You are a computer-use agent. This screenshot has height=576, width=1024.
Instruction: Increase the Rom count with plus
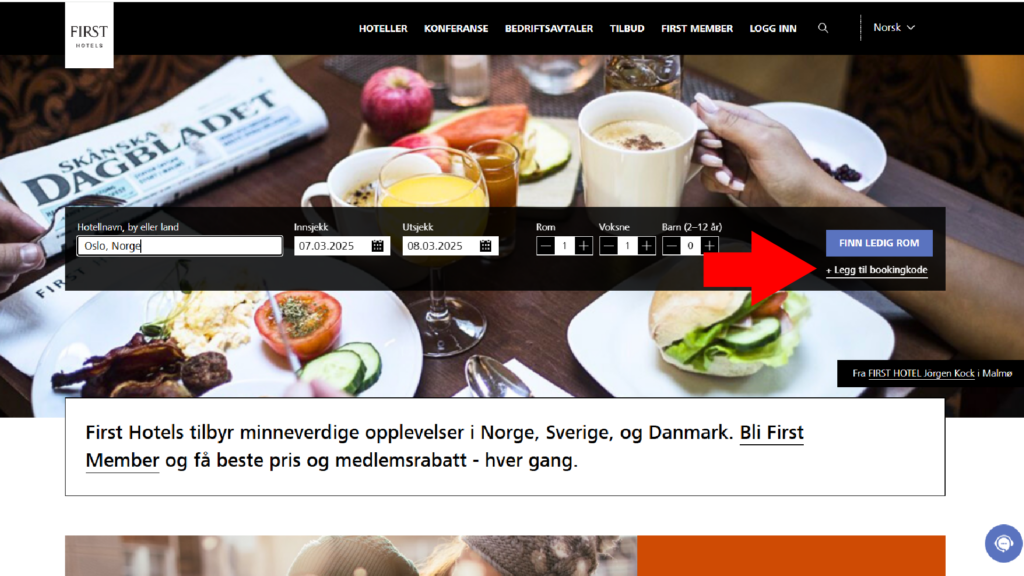click(583, 246)
